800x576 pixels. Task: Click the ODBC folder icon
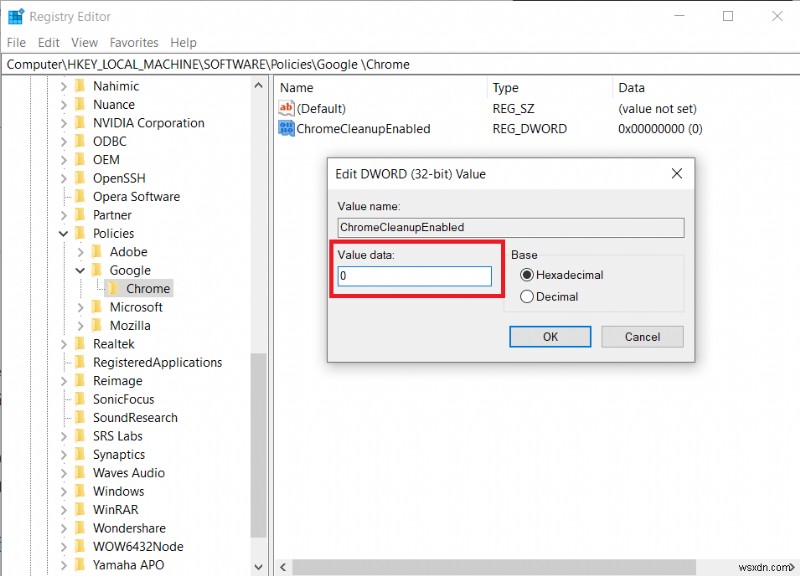click(80, 141)
